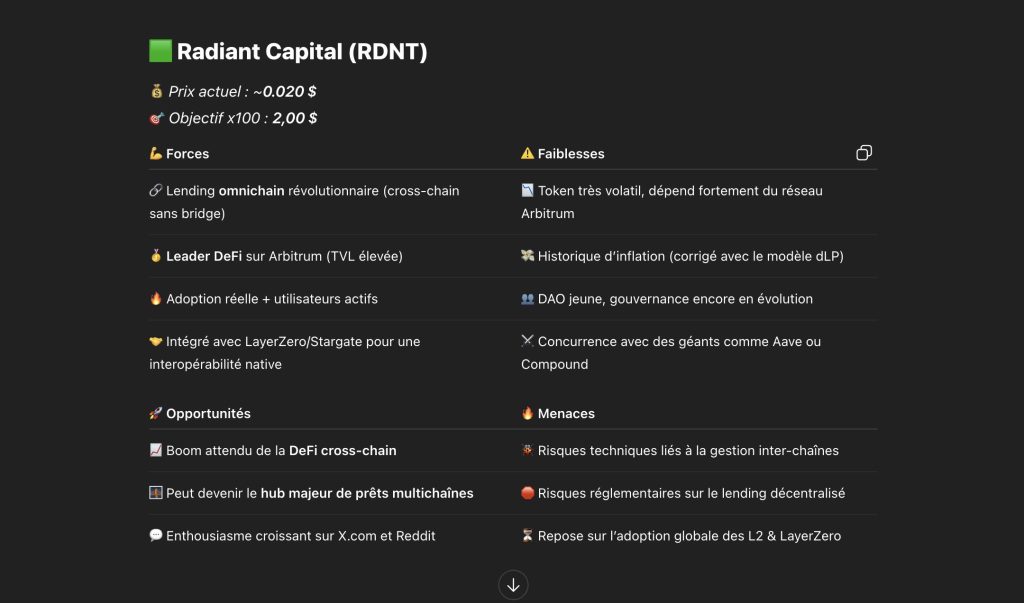Click the warning triangle beside Faiblesses
Screen dimensions: 1024x603
[527, 154]
